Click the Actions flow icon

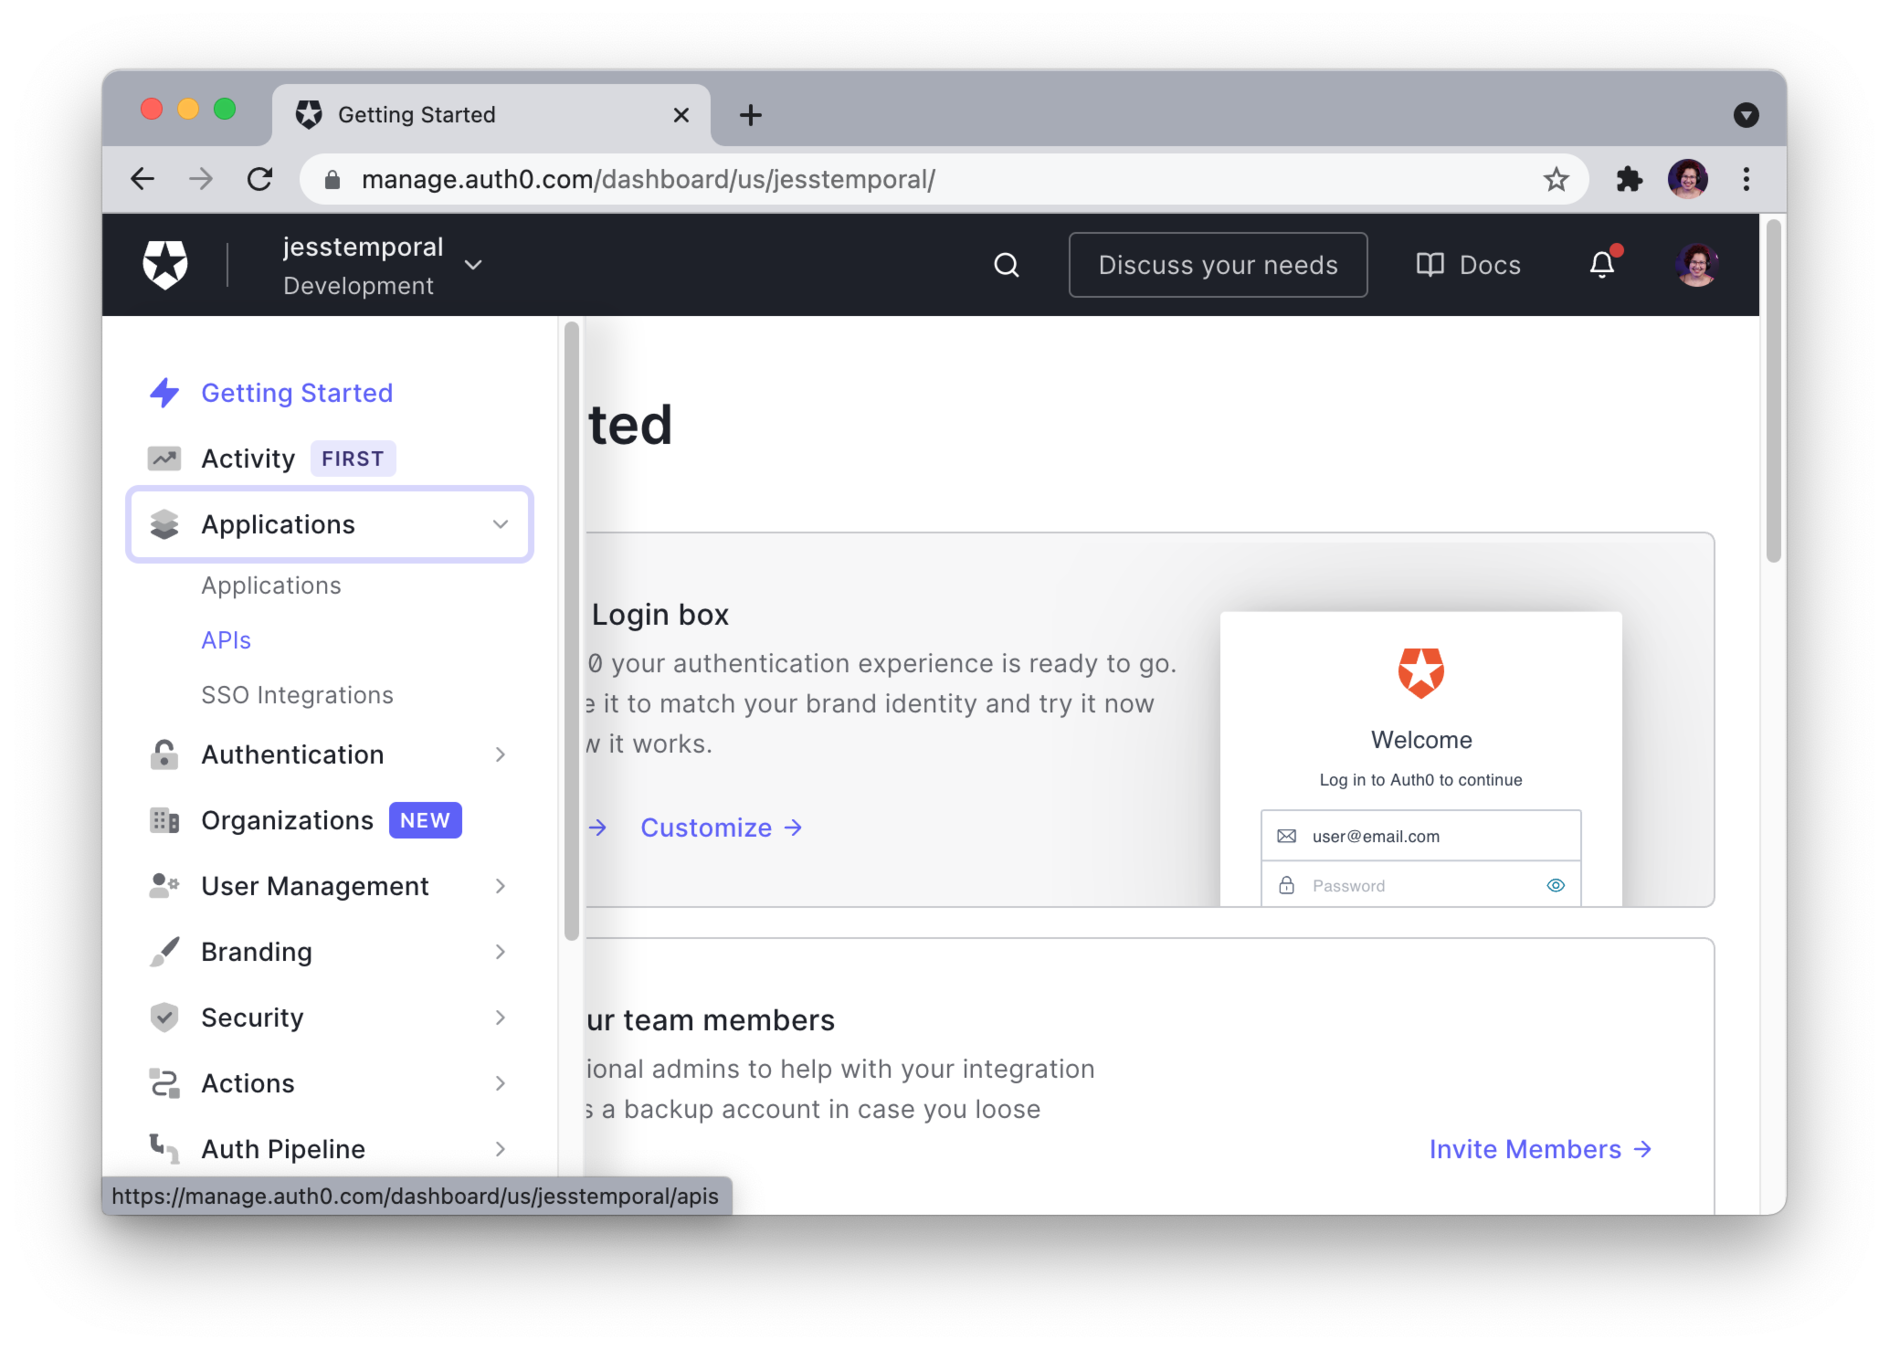pos(164,1083)
